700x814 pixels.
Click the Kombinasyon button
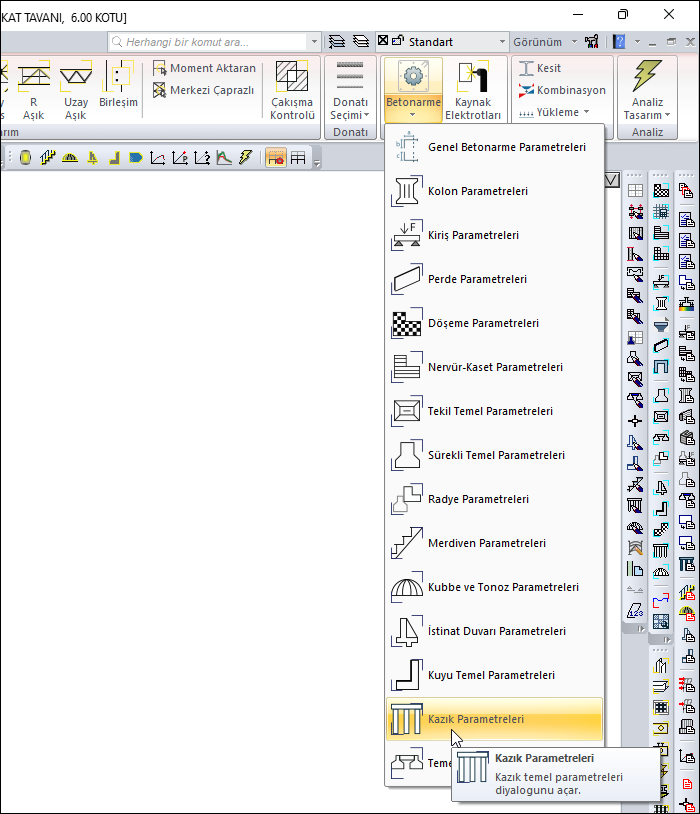[x=562, y=90]
